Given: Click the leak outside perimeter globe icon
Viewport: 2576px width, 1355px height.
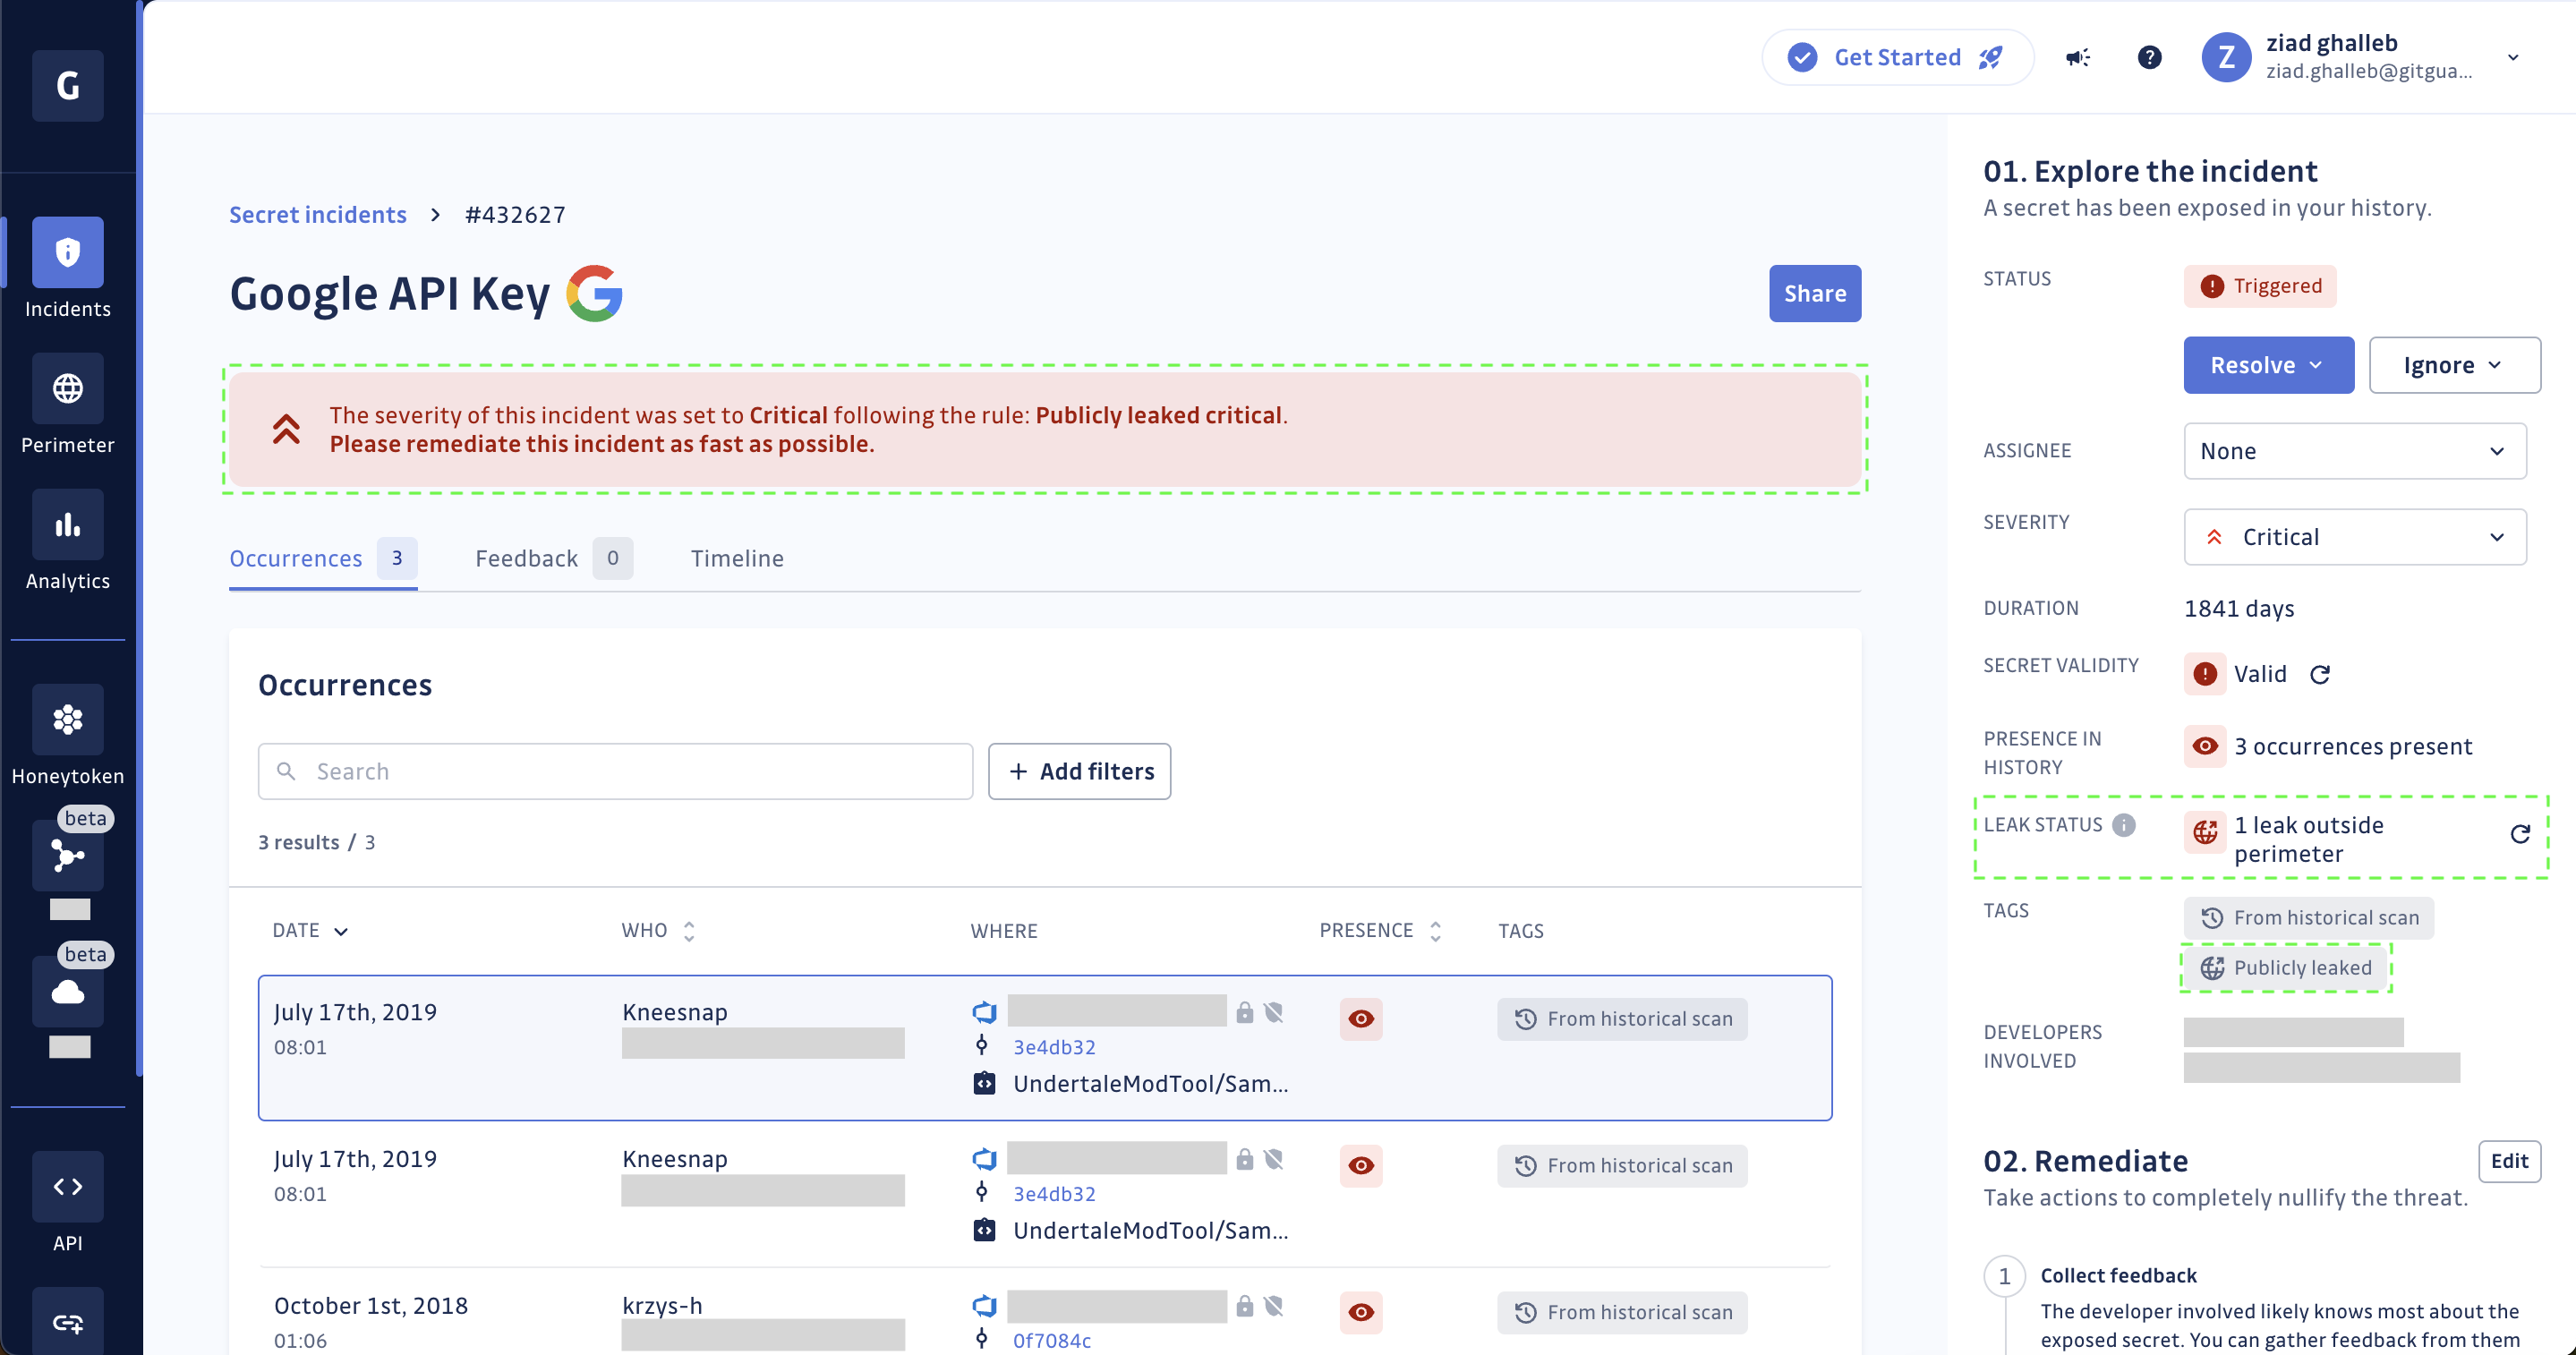Looking at the screenshot, I should (x=2204, y=832).
